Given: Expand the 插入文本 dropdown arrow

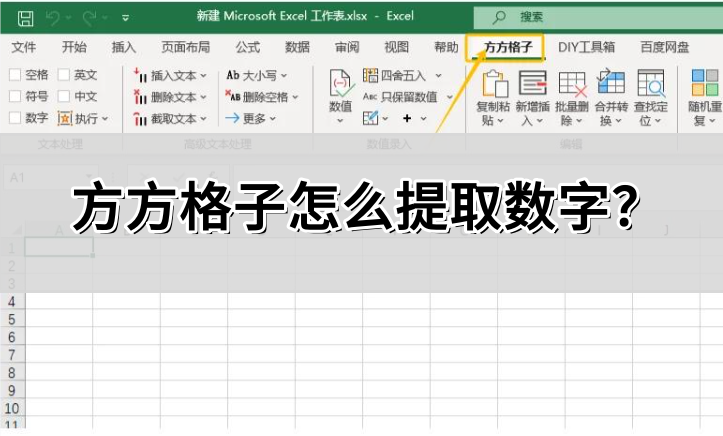Looking at the screenshot, I should click(x=203, y=76).
